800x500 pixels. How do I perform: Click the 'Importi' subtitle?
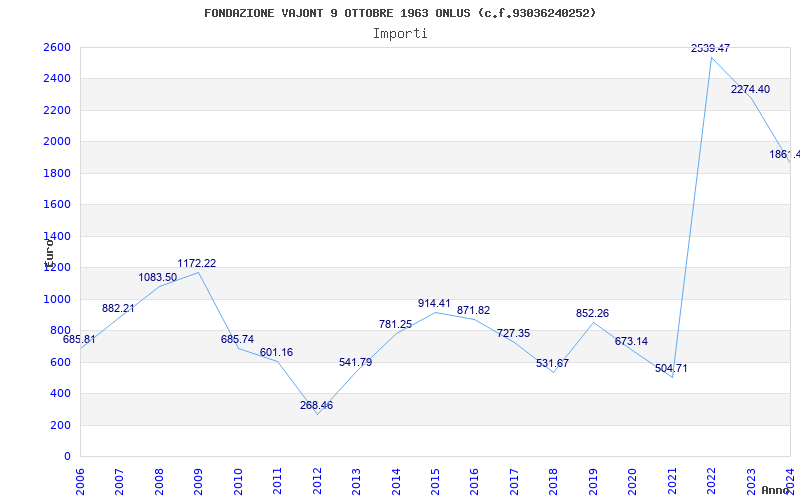tap(400, 34)
